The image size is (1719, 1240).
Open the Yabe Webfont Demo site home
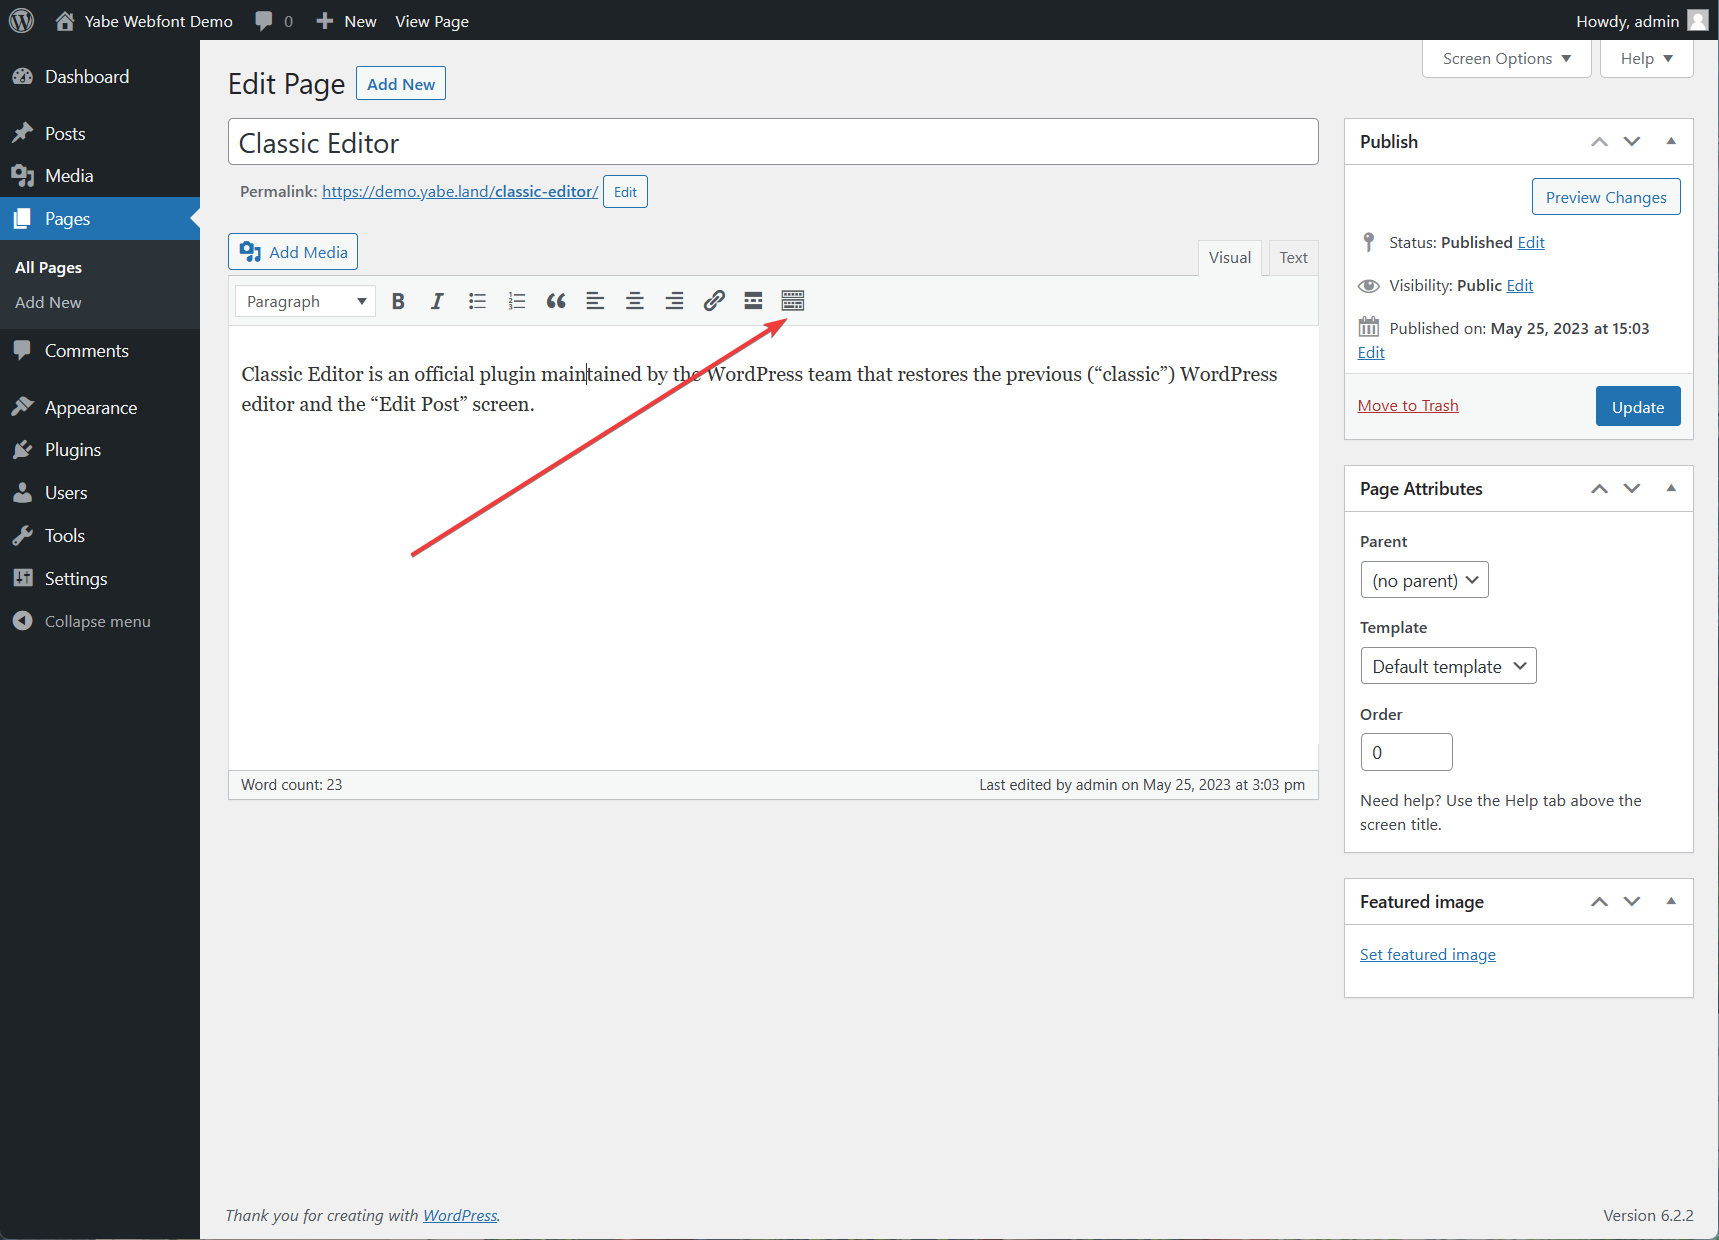(x=144, y=21)
